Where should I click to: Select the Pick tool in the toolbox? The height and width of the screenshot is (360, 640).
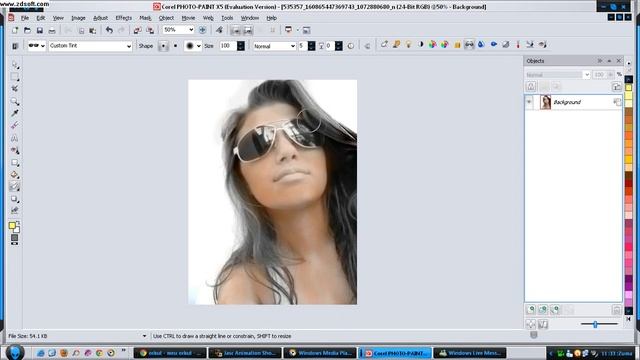click(15, 65)
